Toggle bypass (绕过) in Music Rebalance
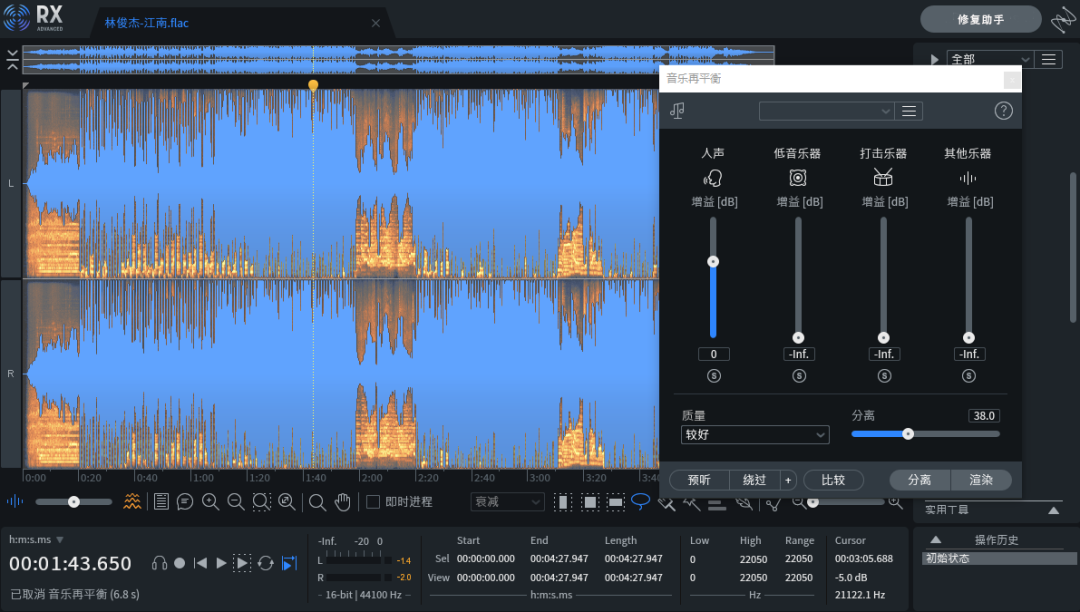 pos(756,480)
